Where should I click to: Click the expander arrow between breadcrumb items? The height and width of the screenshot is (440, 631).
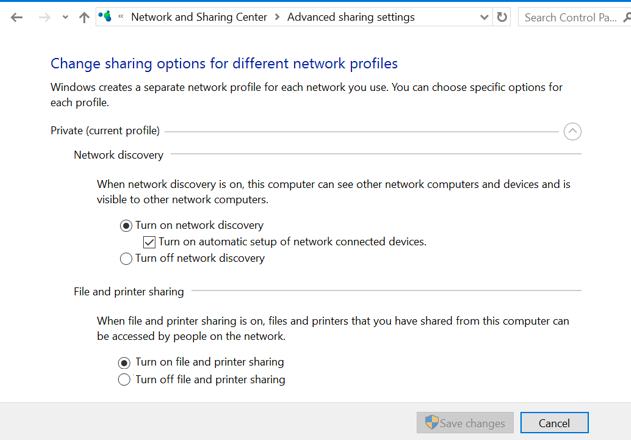tap(278, 17)
